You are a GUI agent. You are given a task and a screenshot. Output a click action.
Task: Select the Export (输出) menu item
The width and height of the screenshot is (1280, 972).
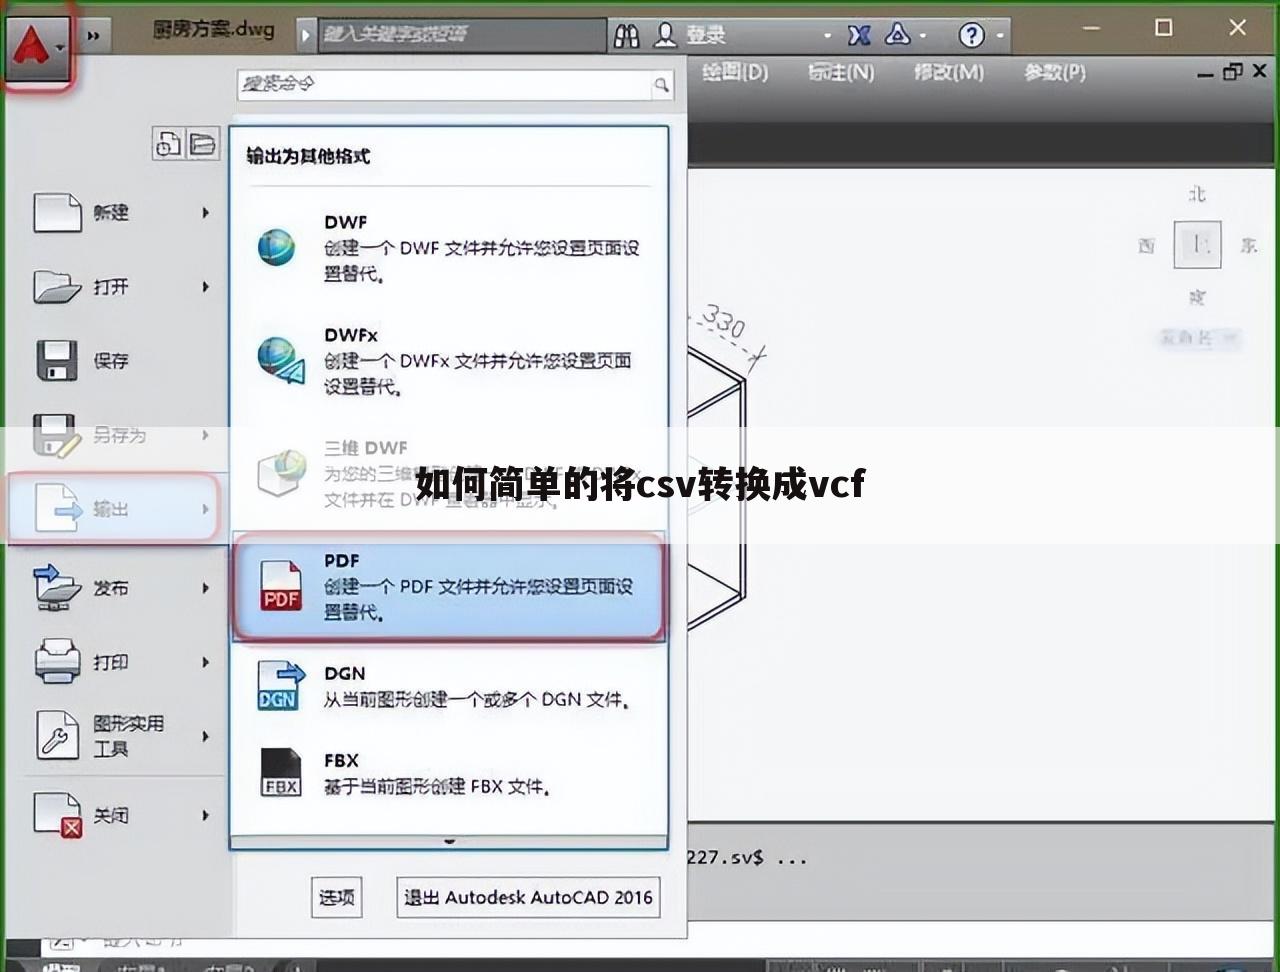(114, 509)
